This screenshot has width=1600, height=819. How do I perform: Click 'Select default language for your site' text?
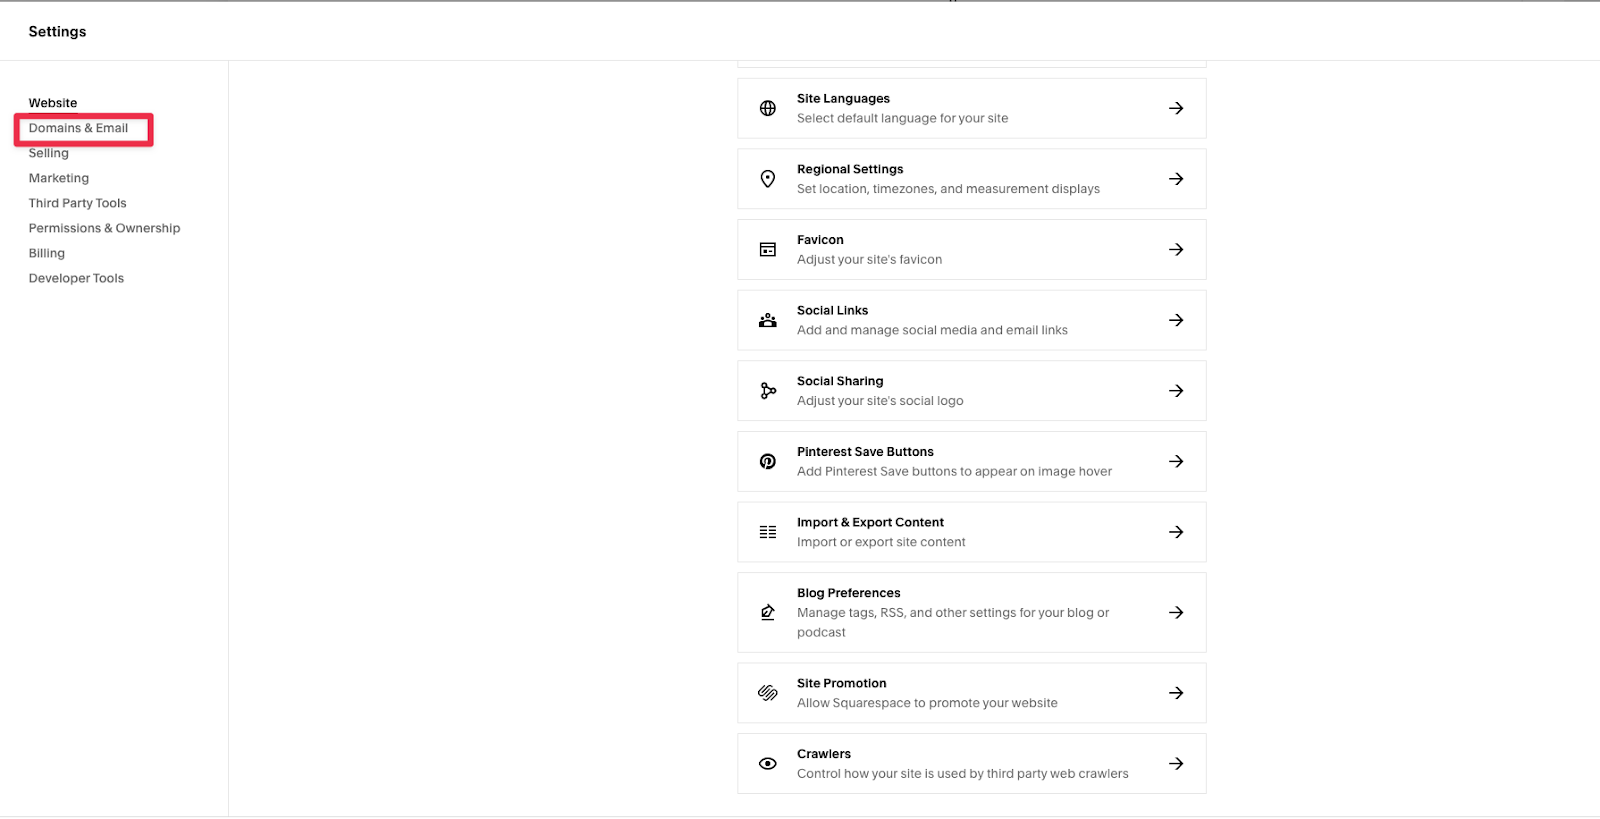pos(902,118)
